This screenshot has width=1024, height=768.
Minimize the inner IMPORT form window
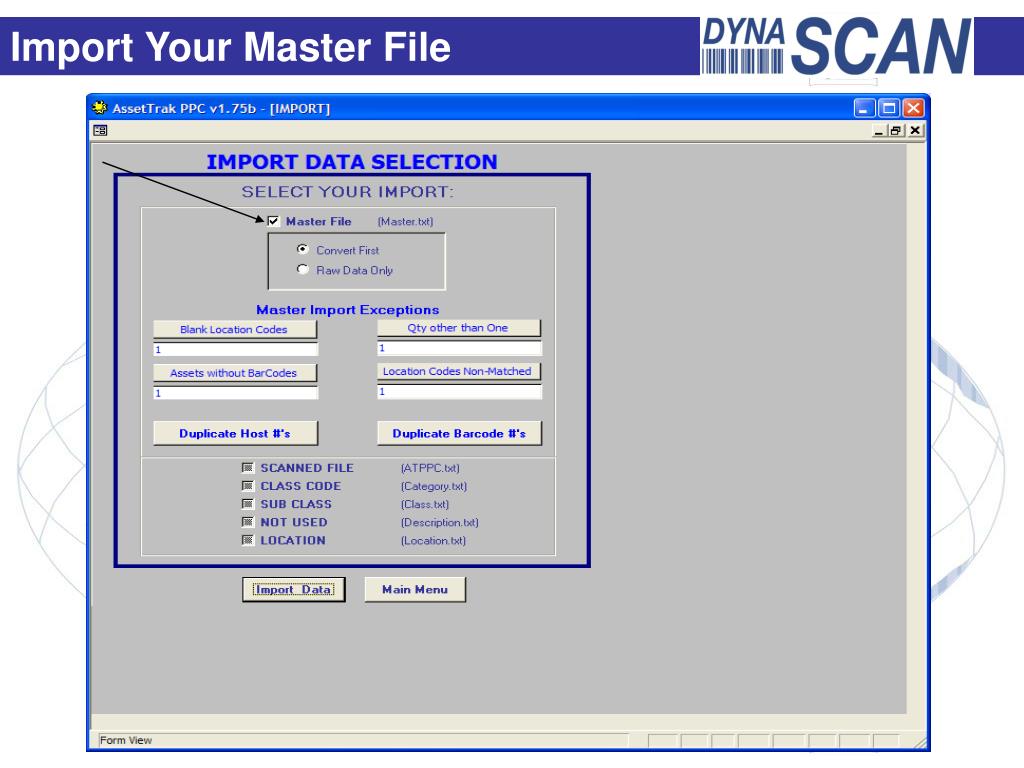(879, 131)
